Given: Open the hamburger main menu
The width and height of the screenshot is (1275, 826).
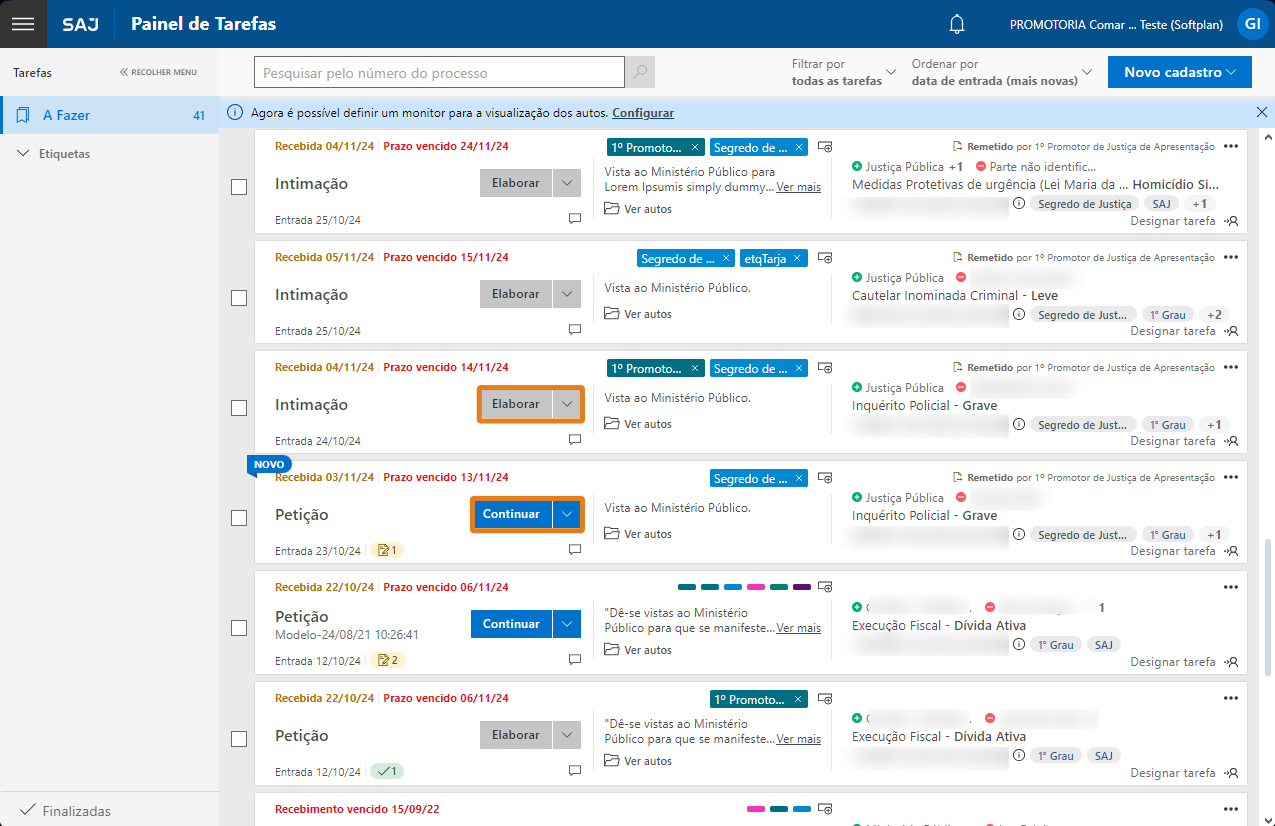Looking at the screenshot, I should 23,24.
